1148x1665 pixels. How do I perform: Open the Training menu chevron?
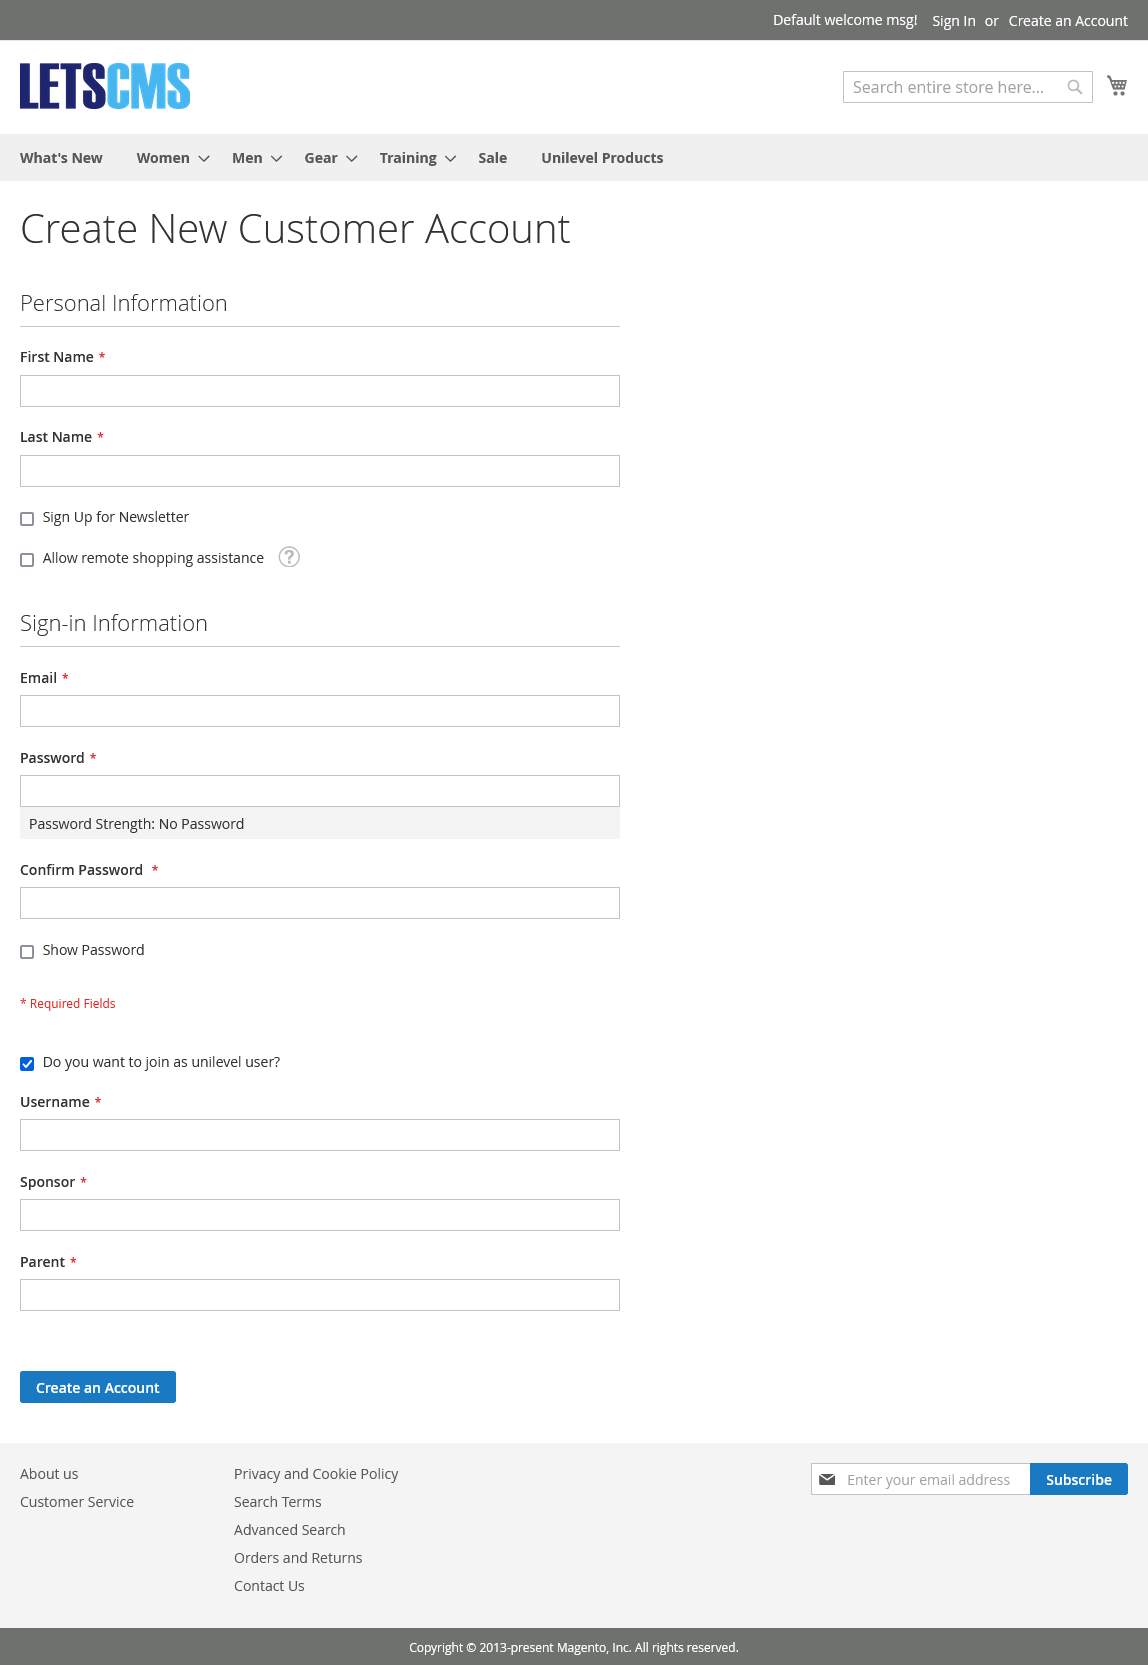tap(451, 159)
